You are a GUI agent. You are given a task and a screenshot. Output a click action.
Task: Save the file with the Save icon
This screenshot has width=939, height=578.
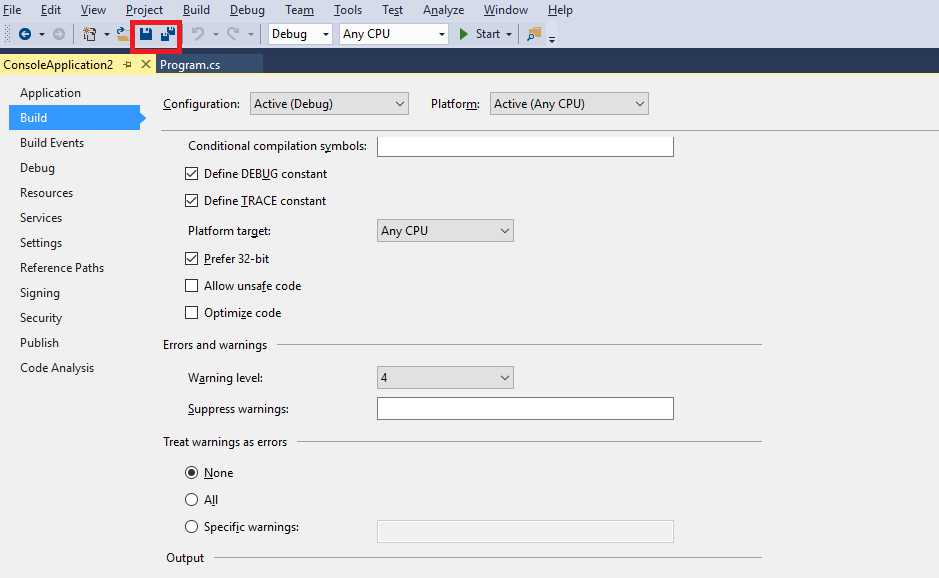coord(146,34)
